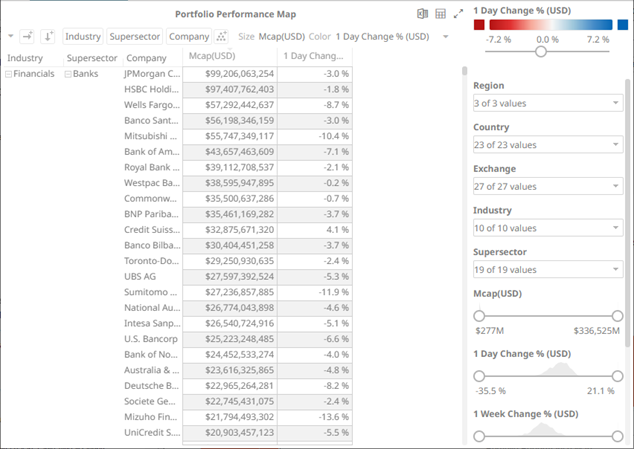Open the leftmost toolbar dropdown arrow
Screen dimensions: 634x449
point(10,36)
